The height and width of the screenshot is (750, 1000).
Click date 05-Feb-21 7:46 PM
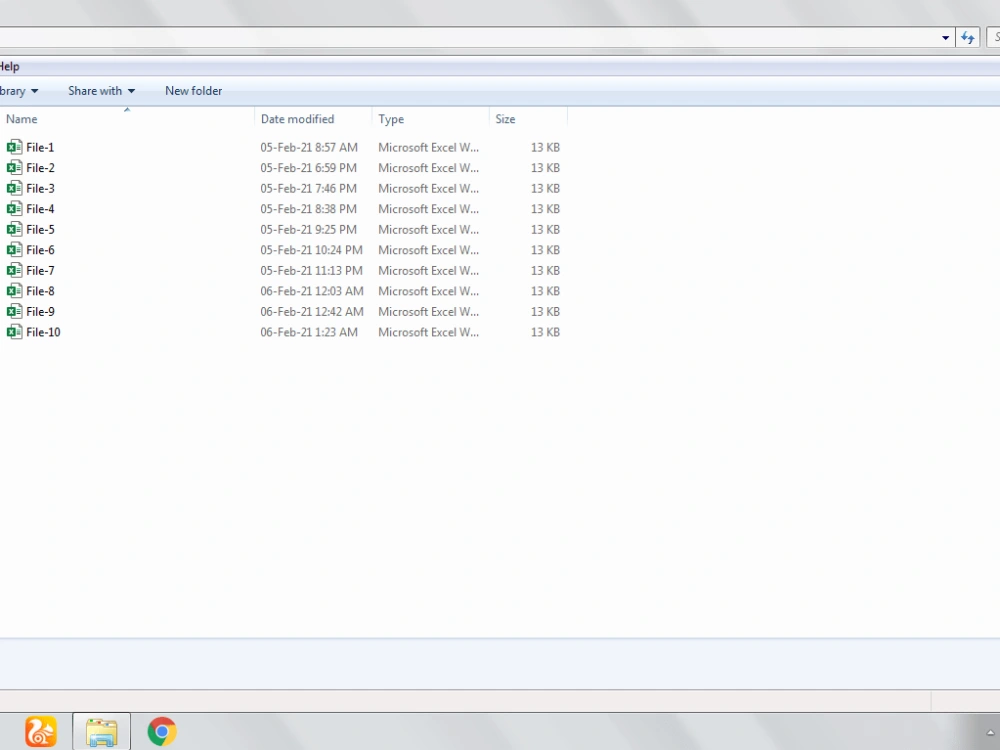308,188
